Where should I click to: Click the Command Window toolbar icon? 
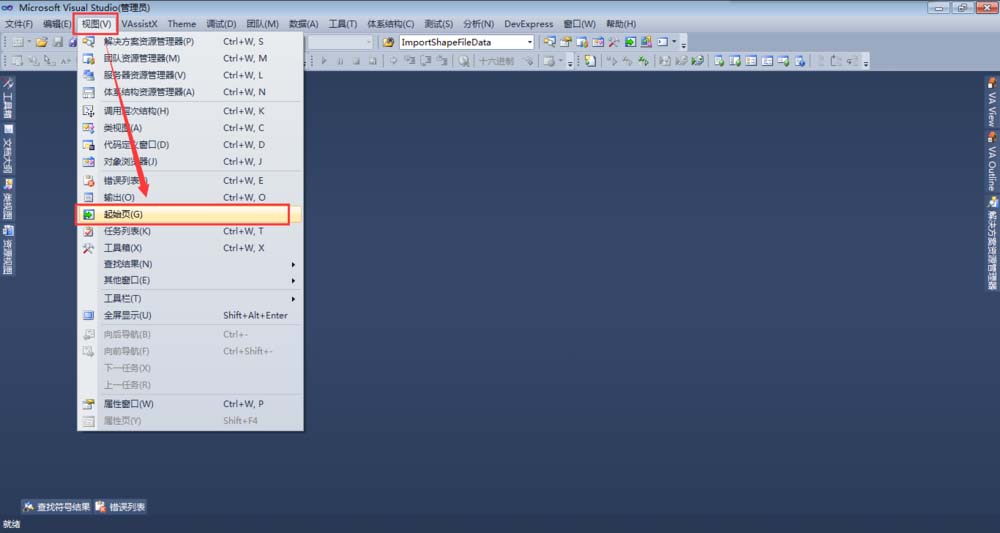[x=663, y=43]
